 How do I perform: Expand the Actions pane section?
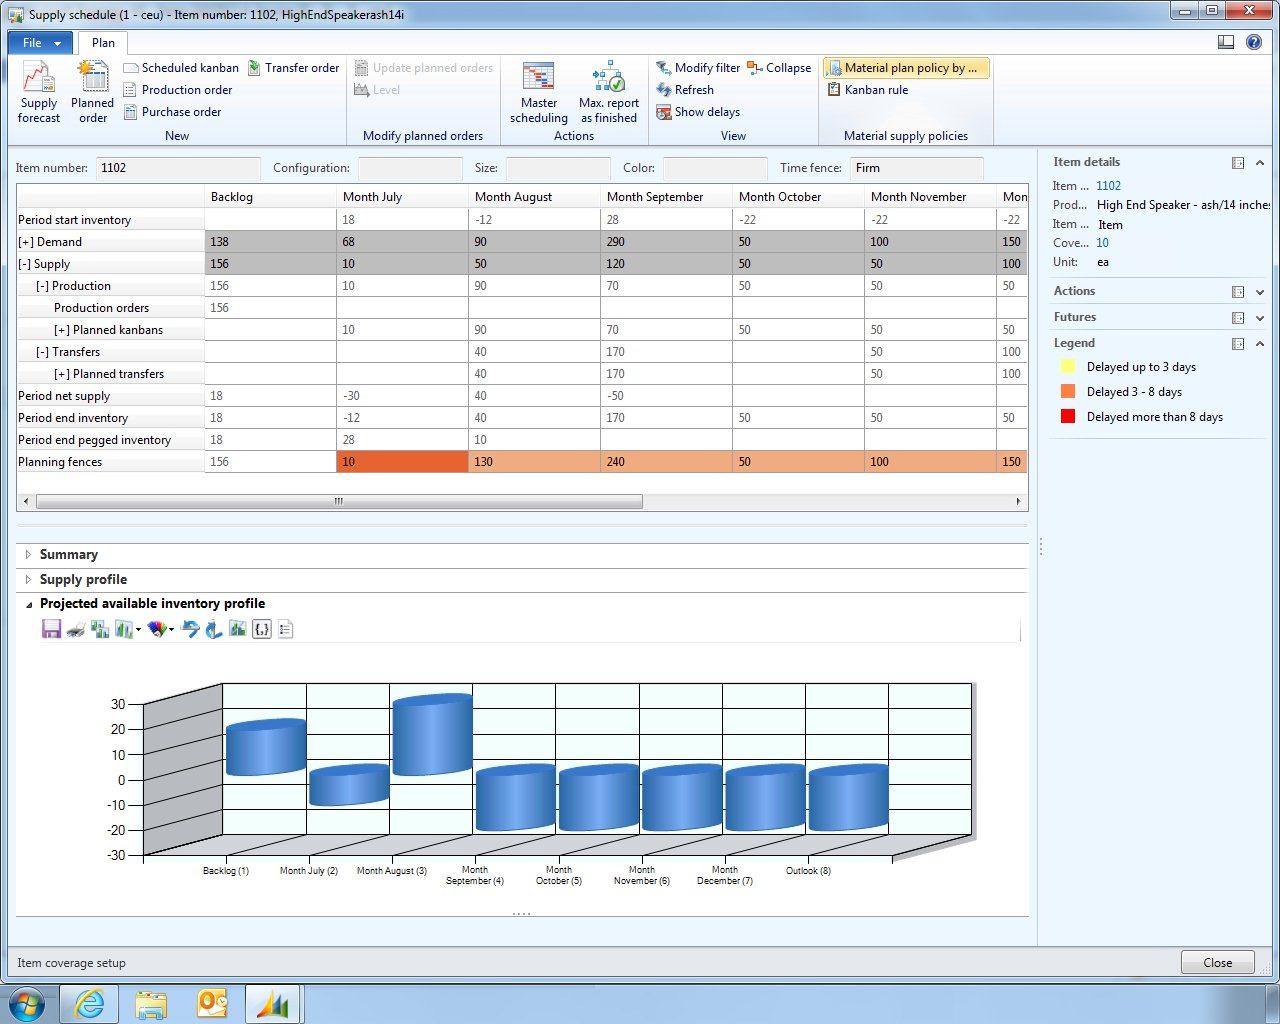pos(1260,291)
